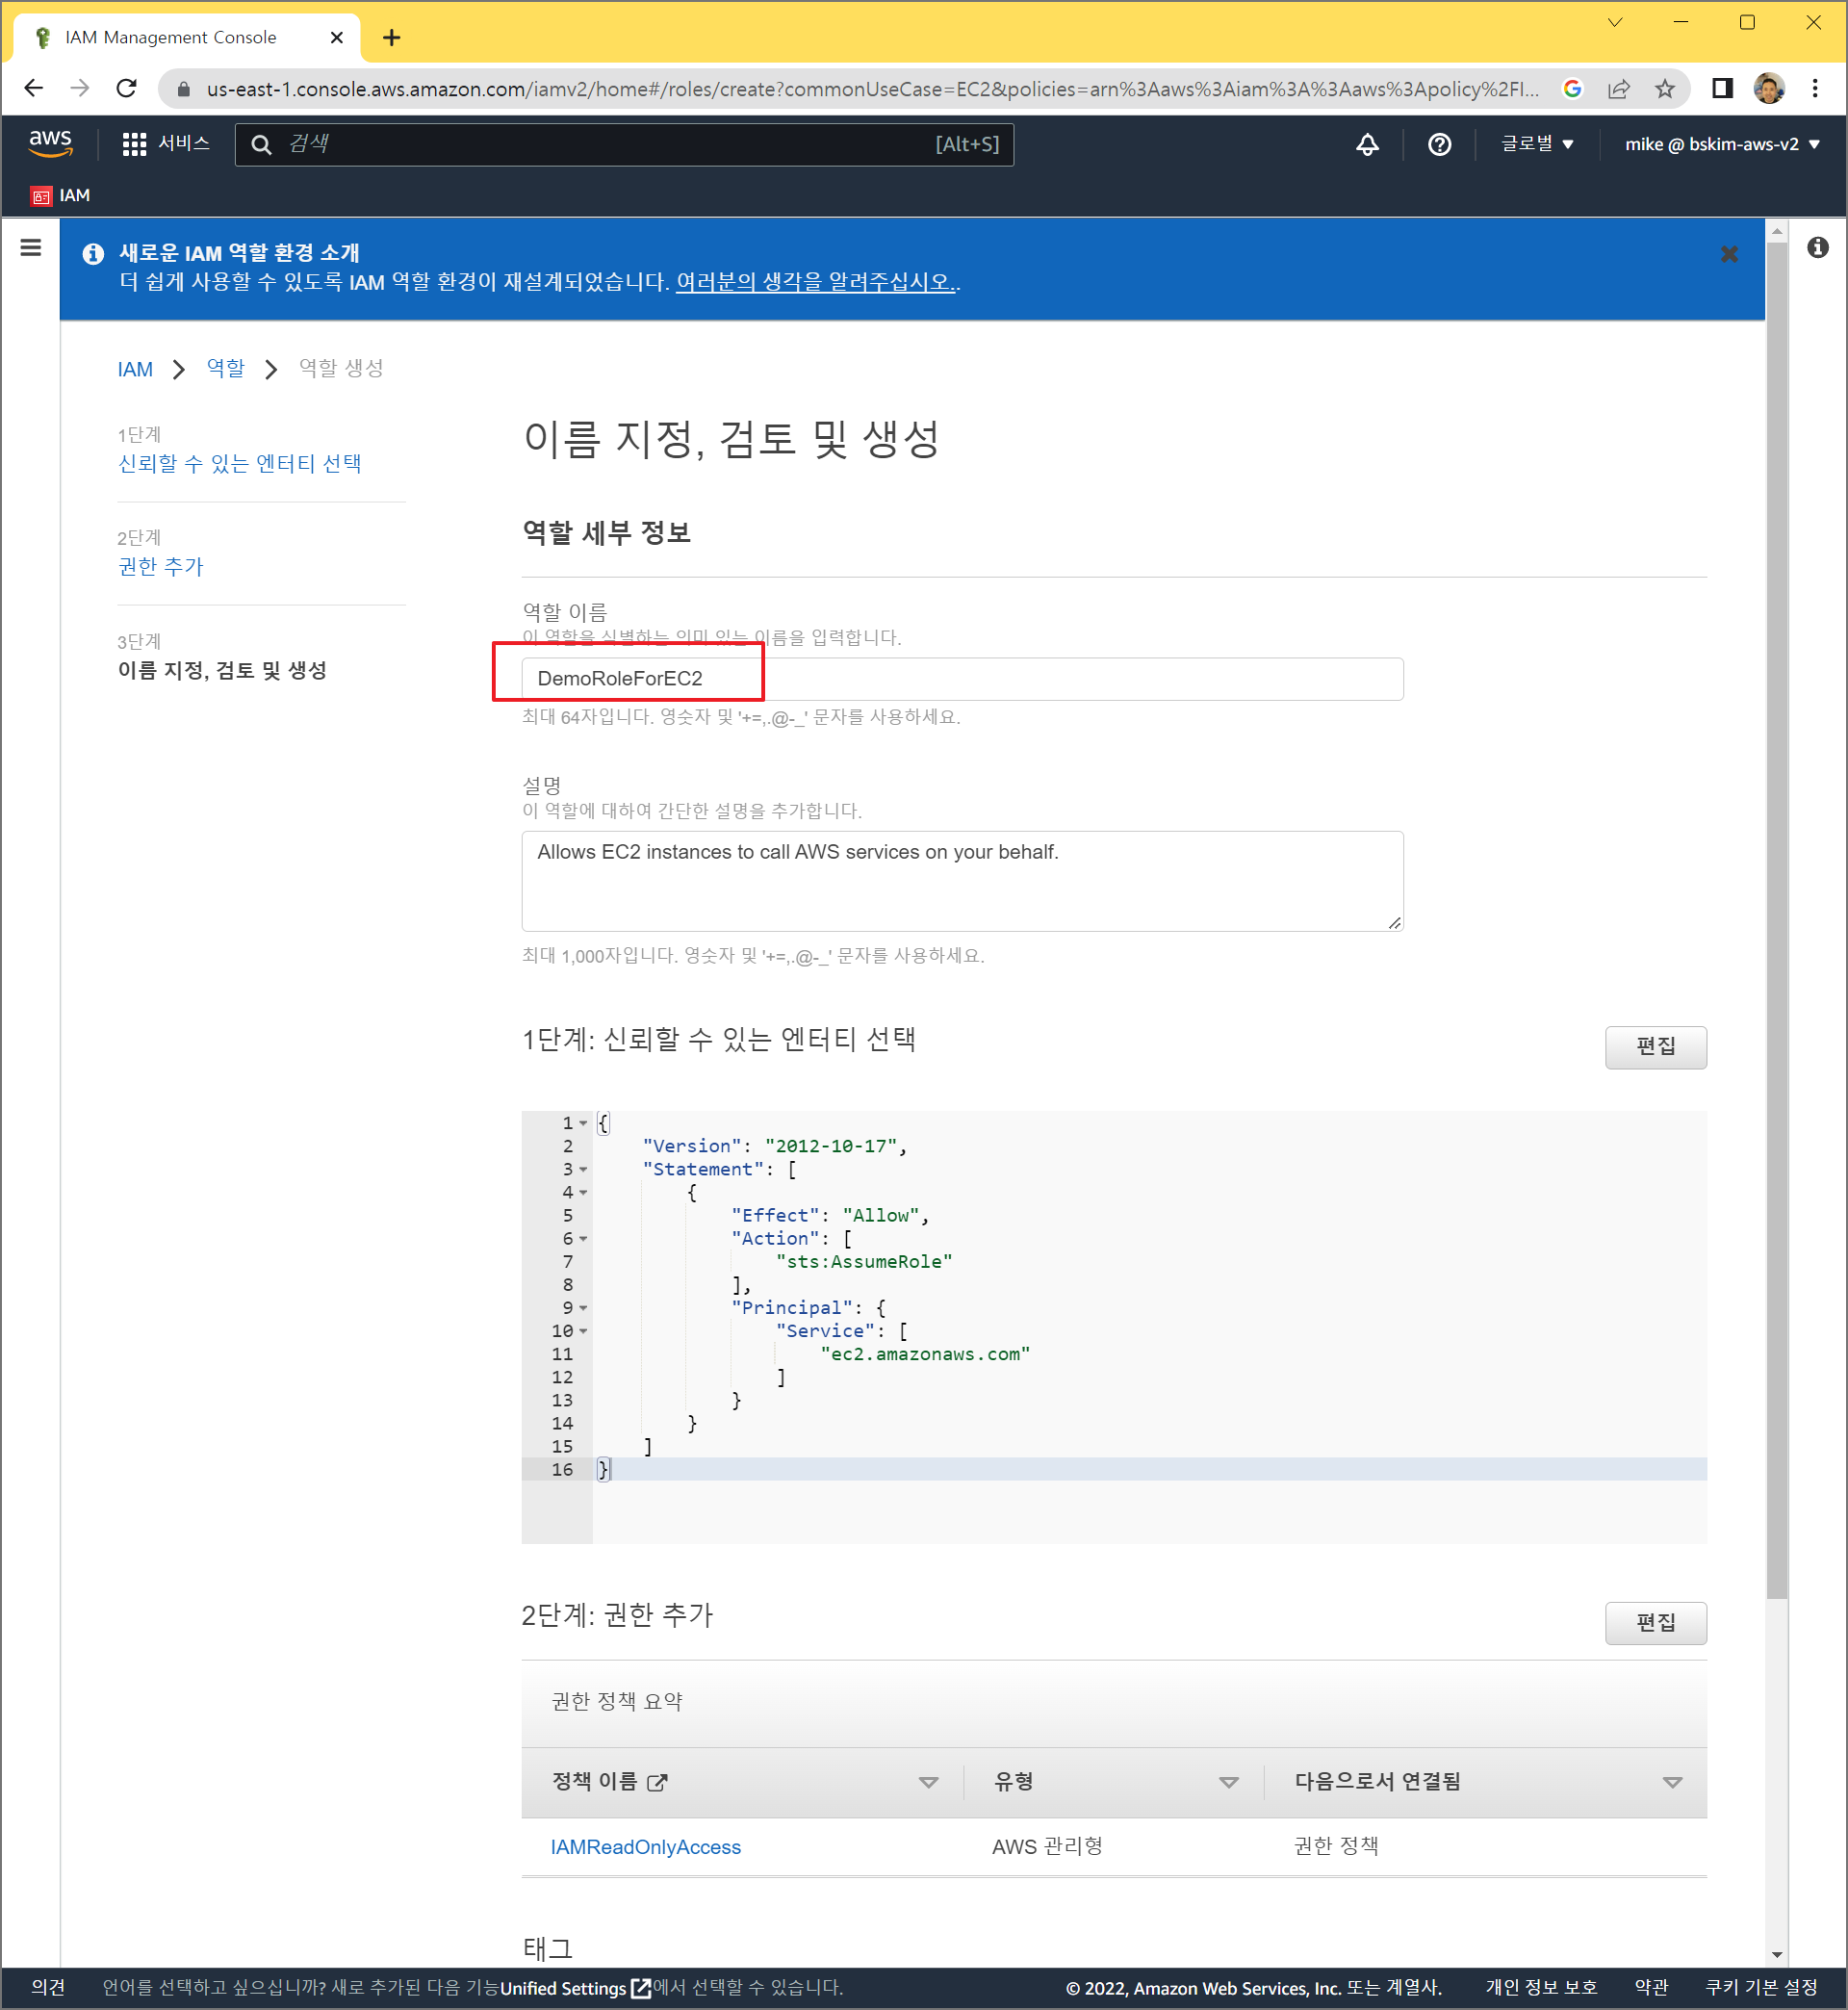
Task: Open the hamburger side navigation menu
Action: coord(31,248)
